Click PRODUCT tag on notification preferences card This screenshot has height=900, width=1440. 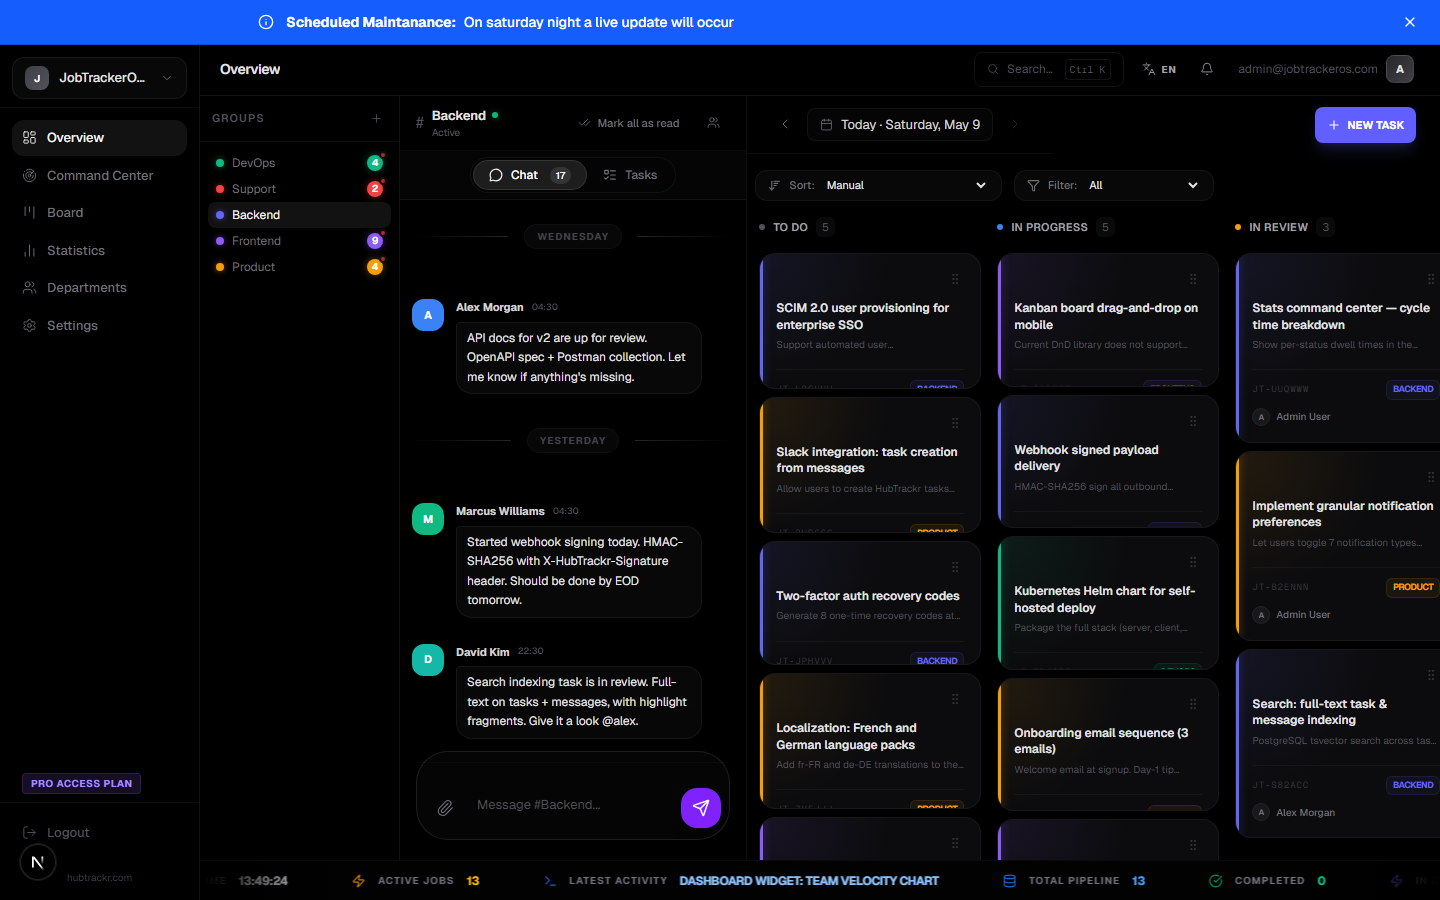click(1412, 587)
